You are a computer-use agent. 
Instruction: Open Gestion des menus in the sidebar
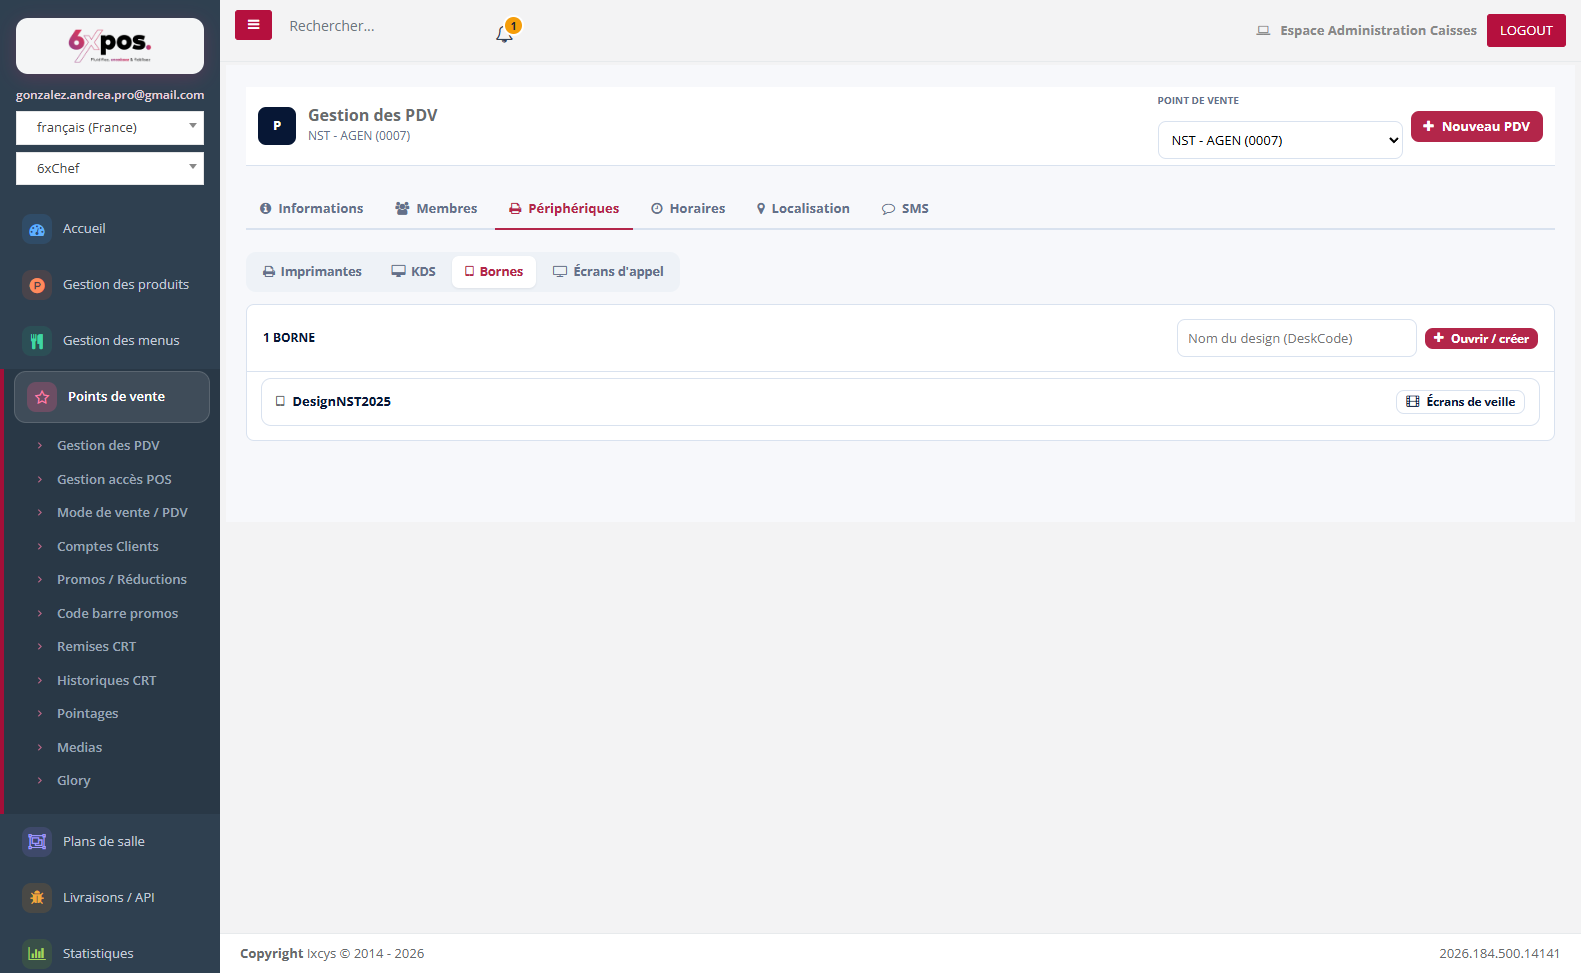point(121,341)
